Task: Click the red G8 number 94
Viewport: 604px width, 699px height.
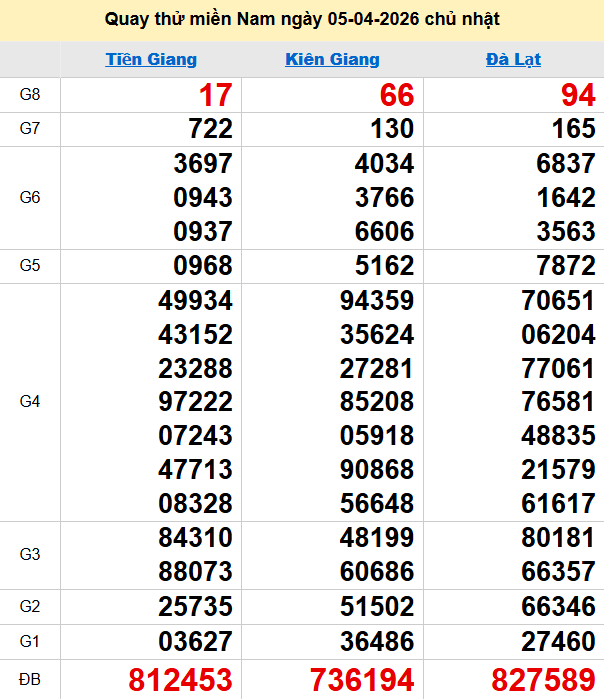Action: click(579, 95)
